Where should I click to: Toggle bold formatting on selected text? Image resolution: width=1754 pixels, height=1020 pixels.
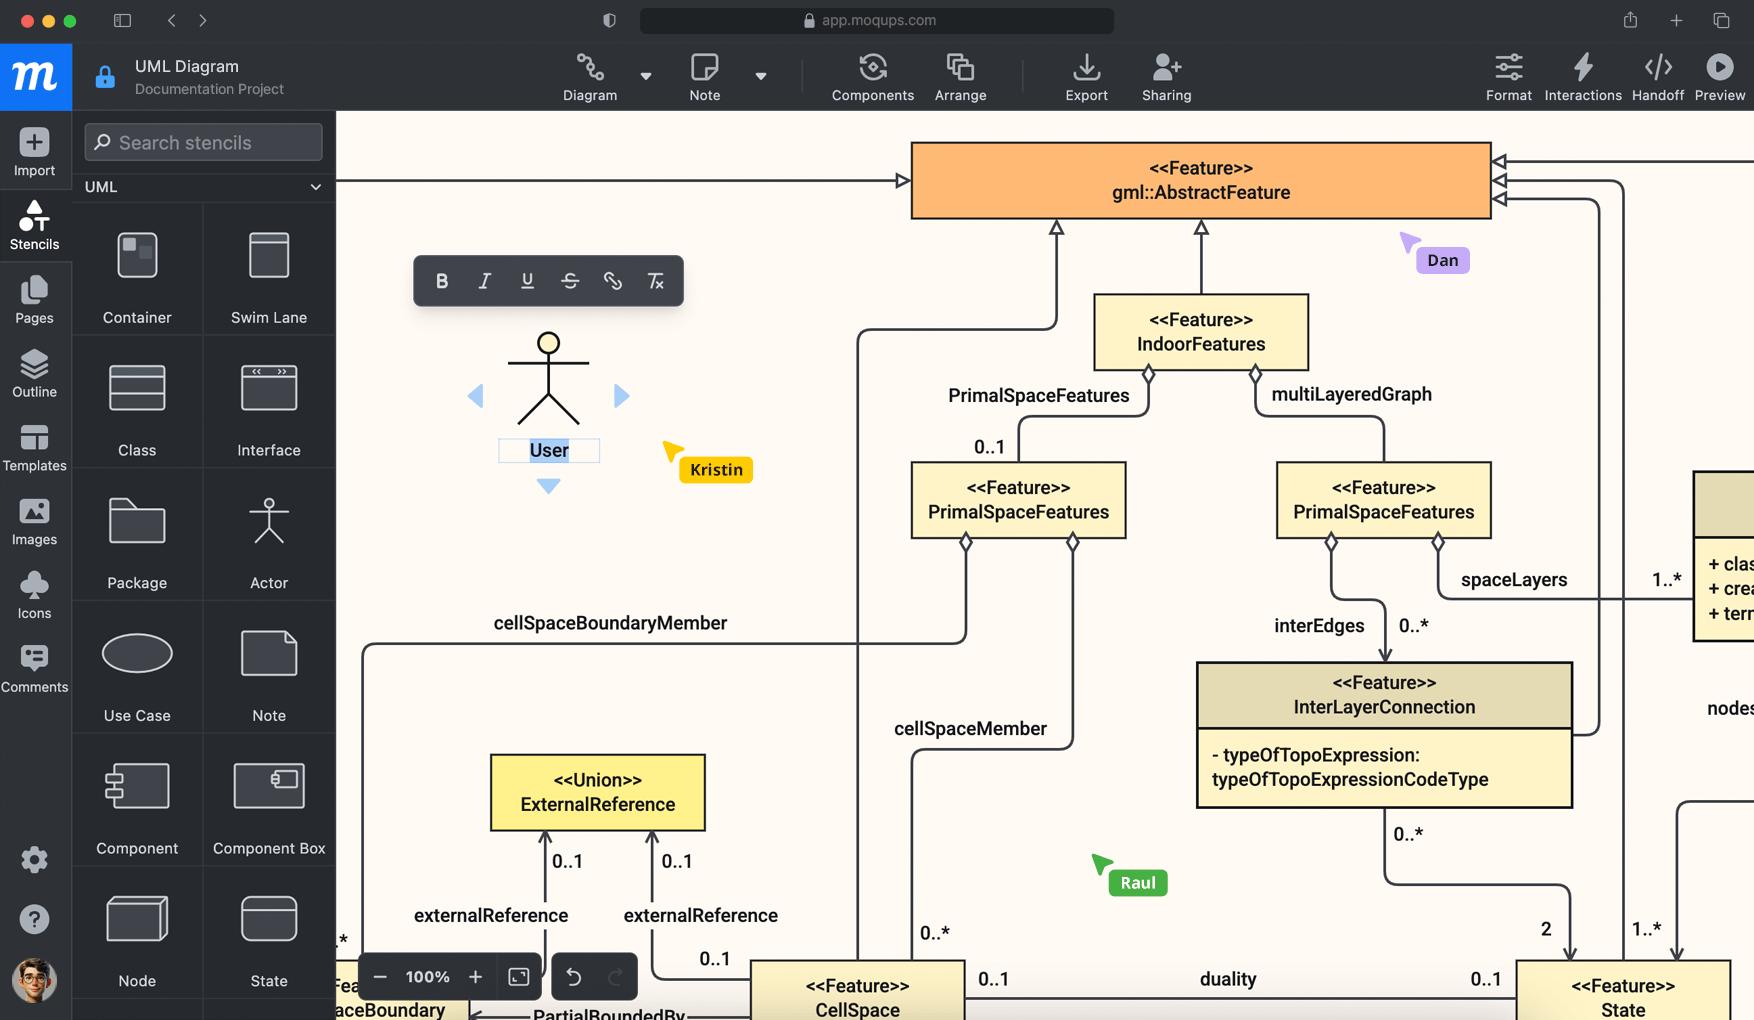click(x=441, y=281)
